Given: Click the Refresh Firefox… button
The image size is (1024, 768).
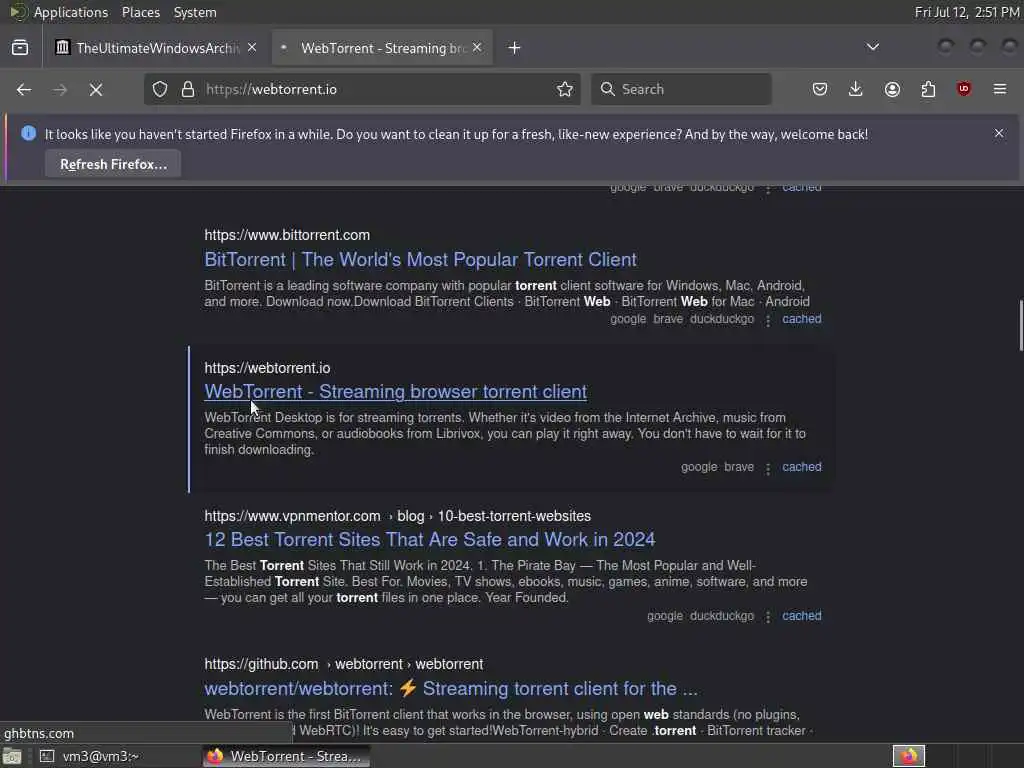Looking at the screenshot, I should (113, 164).
